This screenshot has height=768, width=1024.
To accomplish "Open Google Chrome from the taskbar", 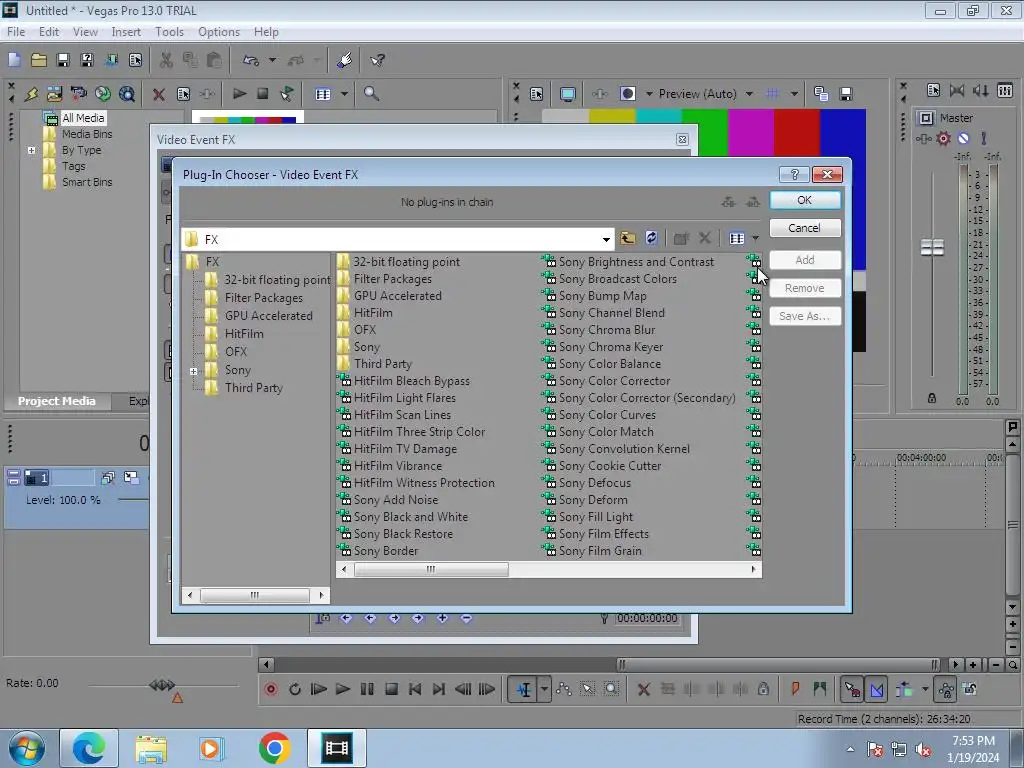I will coord(274,748).
